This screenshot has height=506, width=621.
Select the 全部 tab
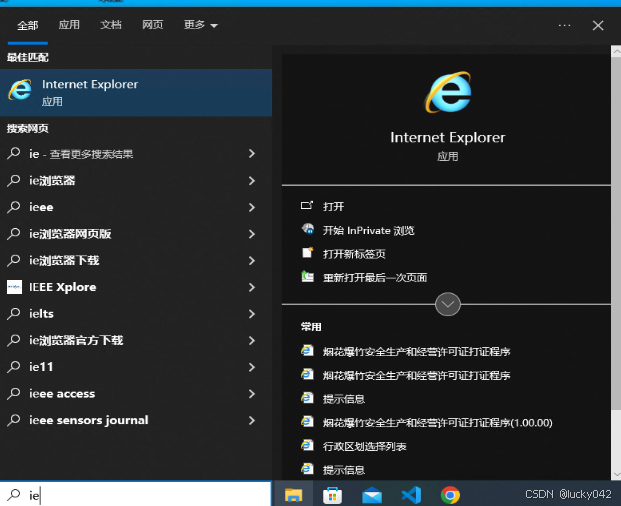28,26
